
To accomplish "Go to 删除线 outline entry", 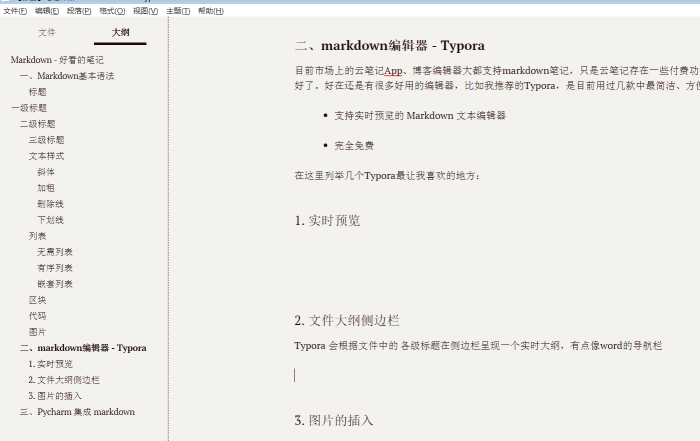I will (x=50, y=204).
